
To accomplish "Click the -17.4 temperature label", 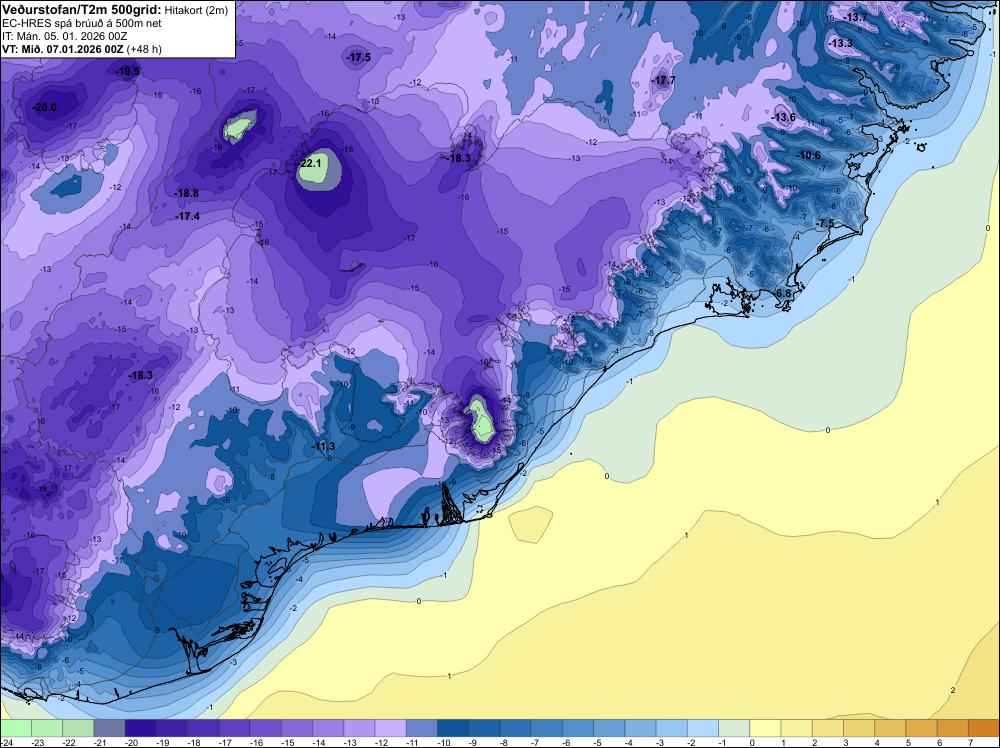I will [188, 217].
